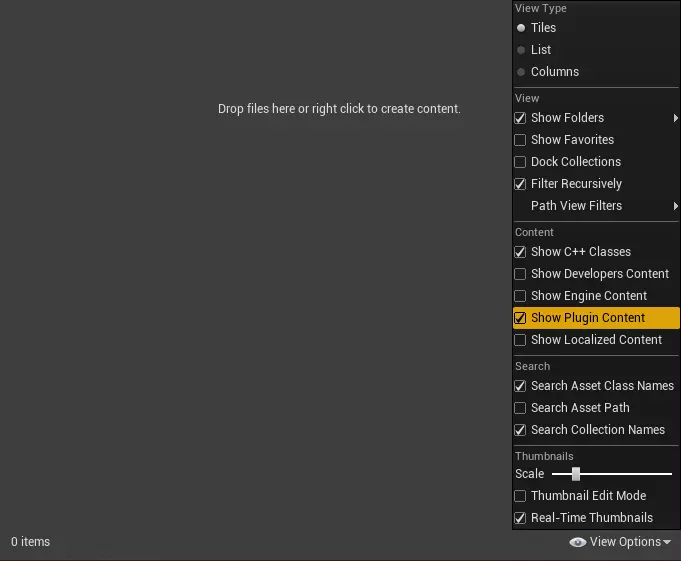Expand the Path View Filters submenu arrow
Image resolution: width=681 pixels, height=561 pixels.
(x=676, y=206)
